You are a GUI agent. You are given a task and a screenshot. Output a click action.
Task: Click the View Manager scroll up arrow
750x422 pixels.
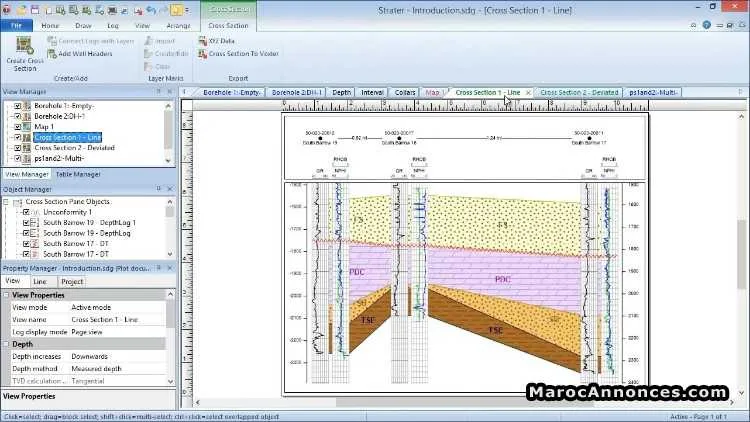tap(168, 106)
